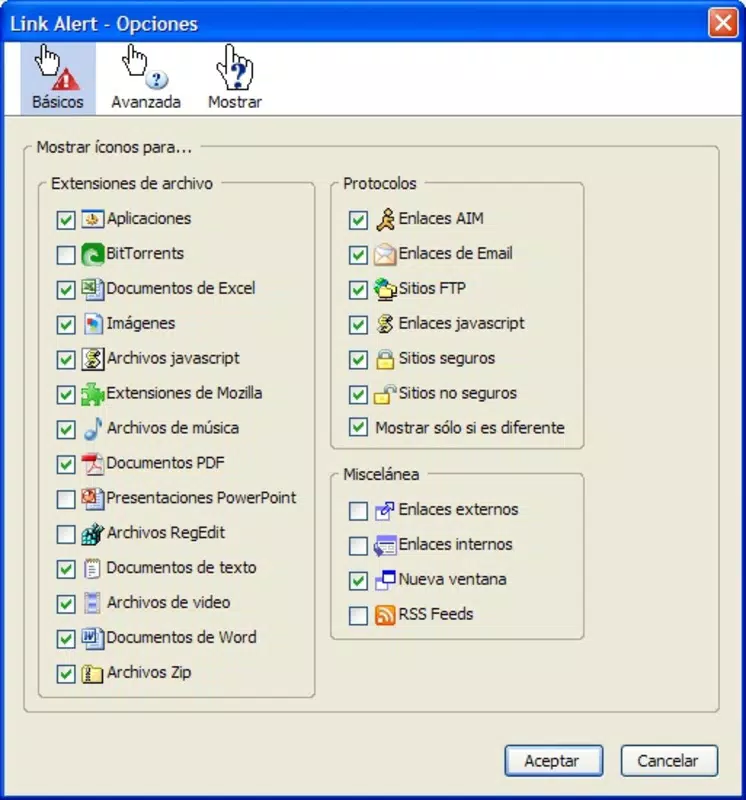746x800 pixels.
Task: Click the red Documentos PDF icon
Action: click(92, 464)
